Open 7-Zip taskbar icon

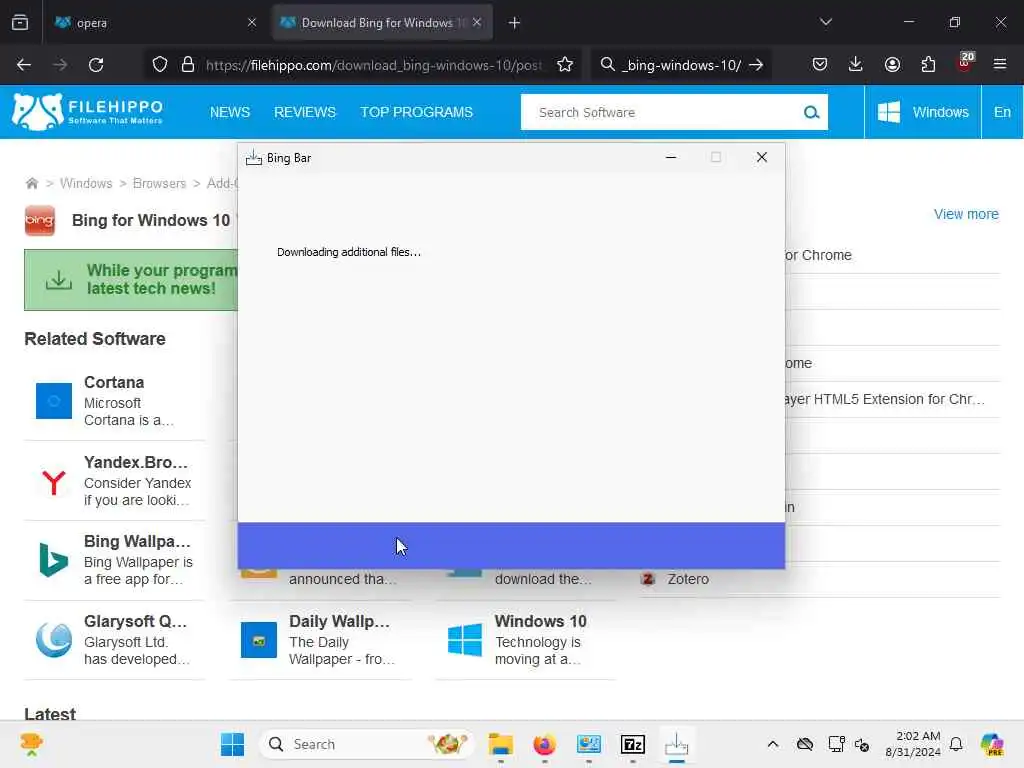[x=633, y=744]
